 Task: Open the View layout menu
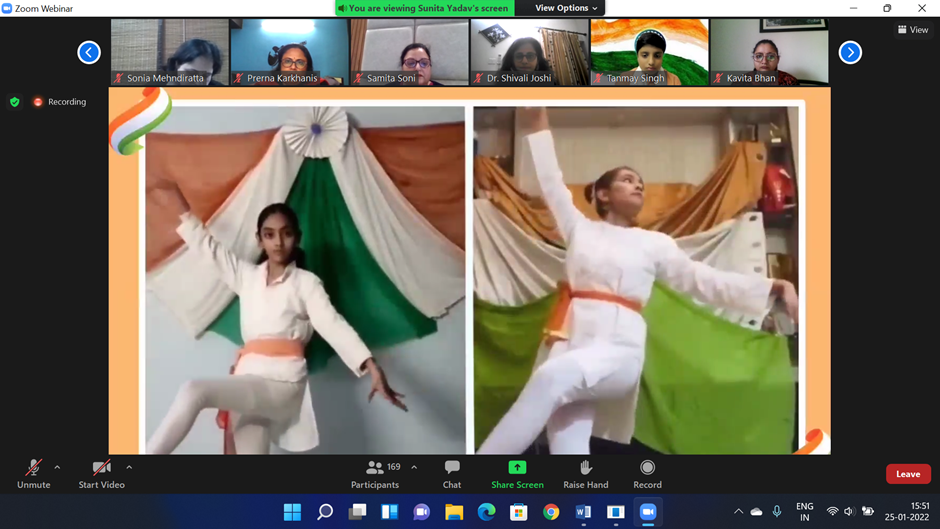913,30
